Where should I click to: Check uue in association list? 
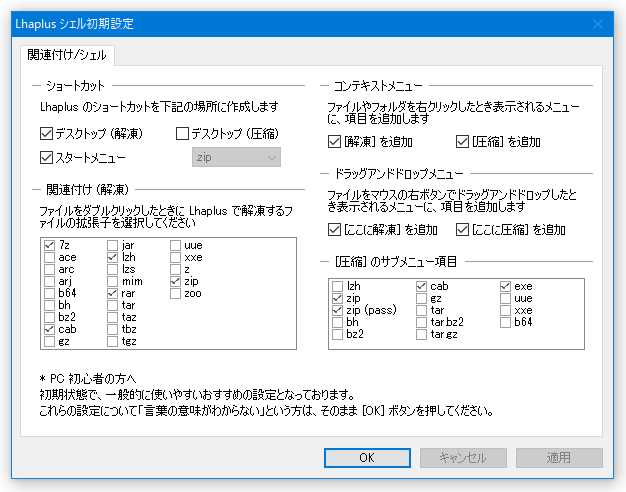tap(175, 245)
